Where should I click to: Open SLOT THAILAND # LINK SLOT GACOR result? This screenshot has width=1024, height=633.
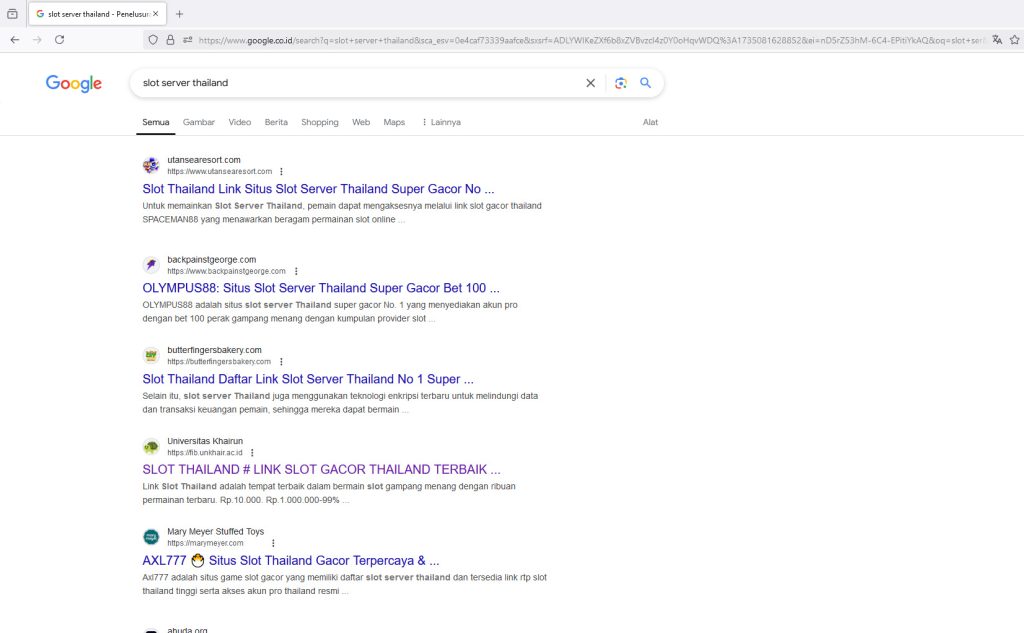(x=321, y=470)
